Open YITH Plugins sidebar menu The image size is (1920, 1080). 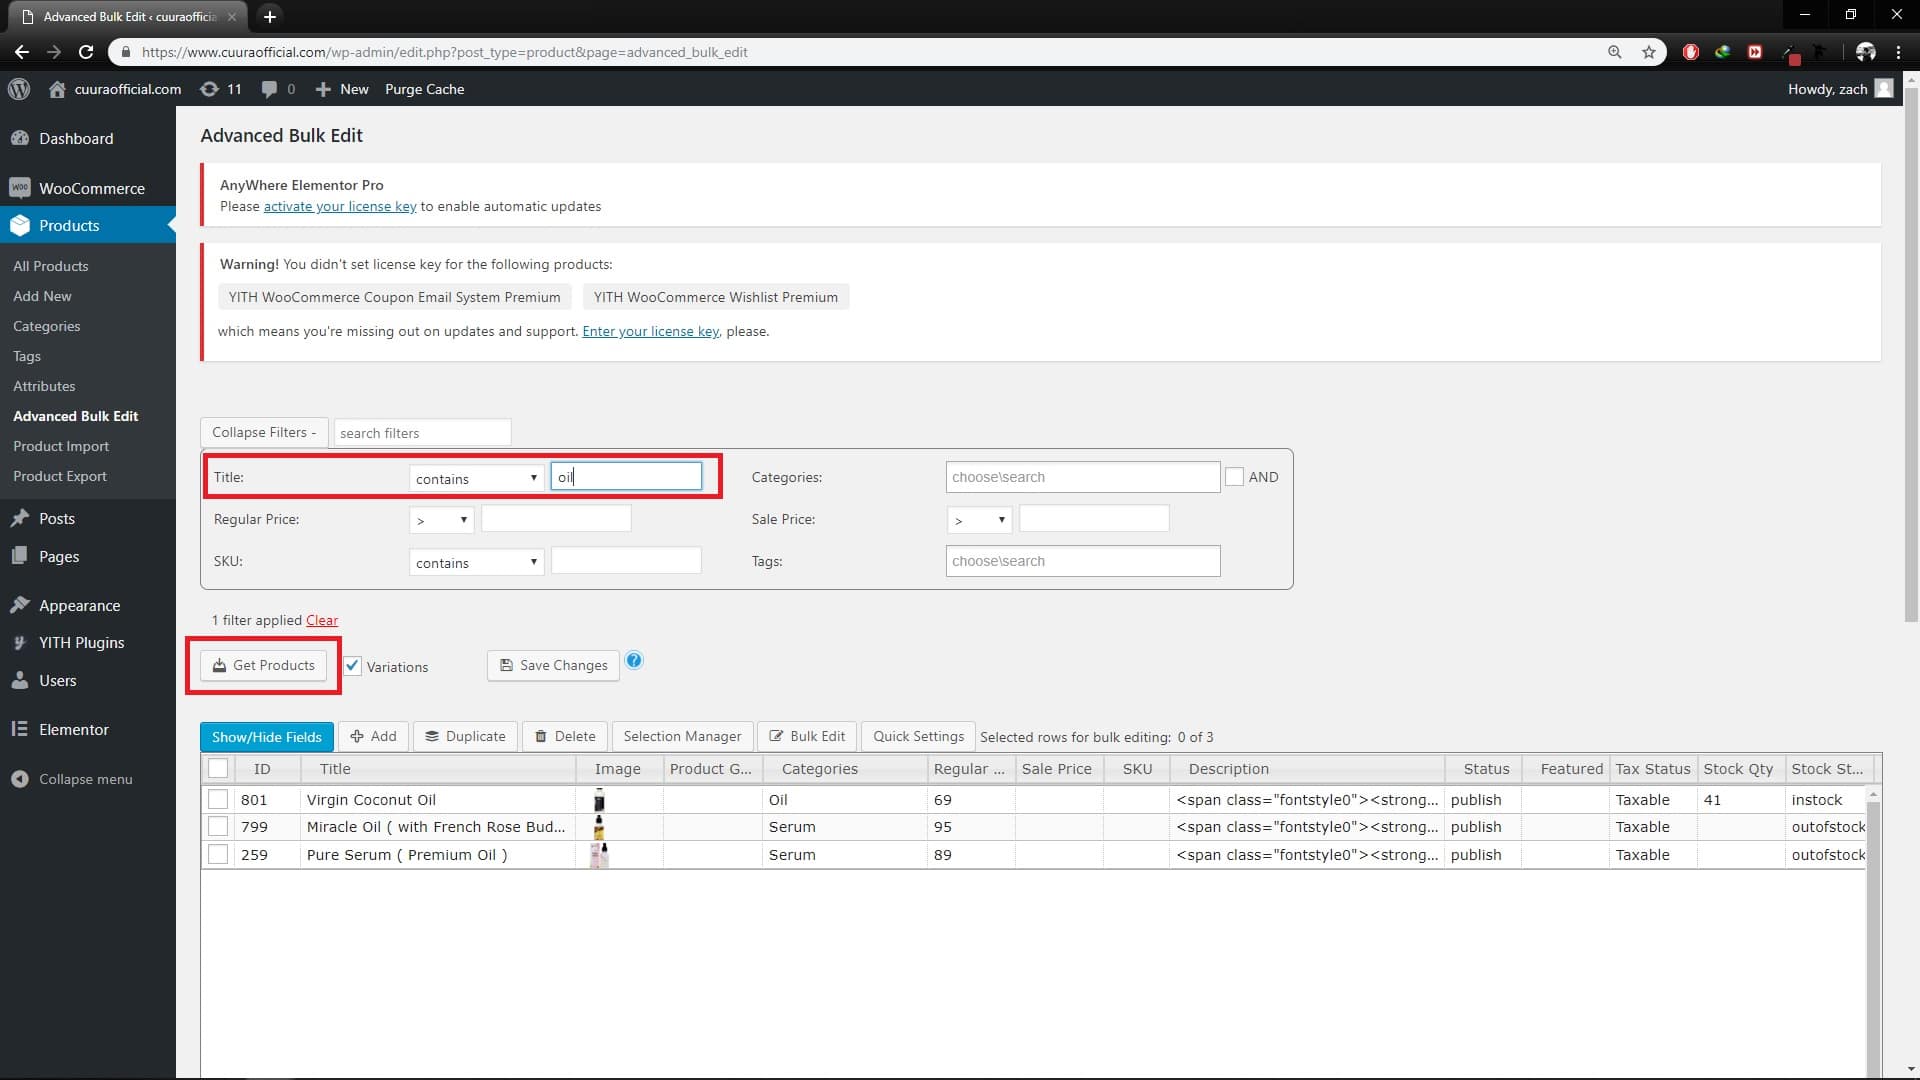coord(88,642)
